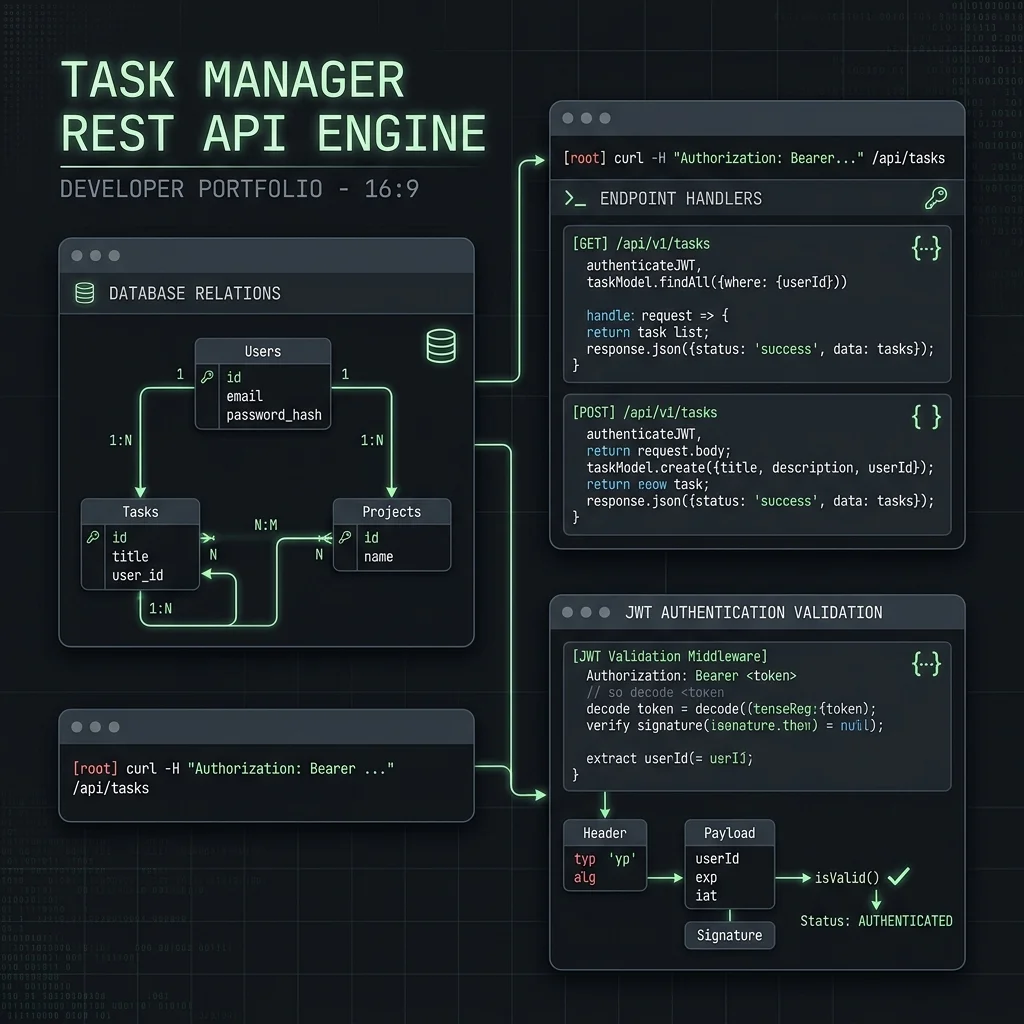Screen dimensions: 1024x1024
Task: Click the exp field in Payload
Action: (x=706, y=877)
